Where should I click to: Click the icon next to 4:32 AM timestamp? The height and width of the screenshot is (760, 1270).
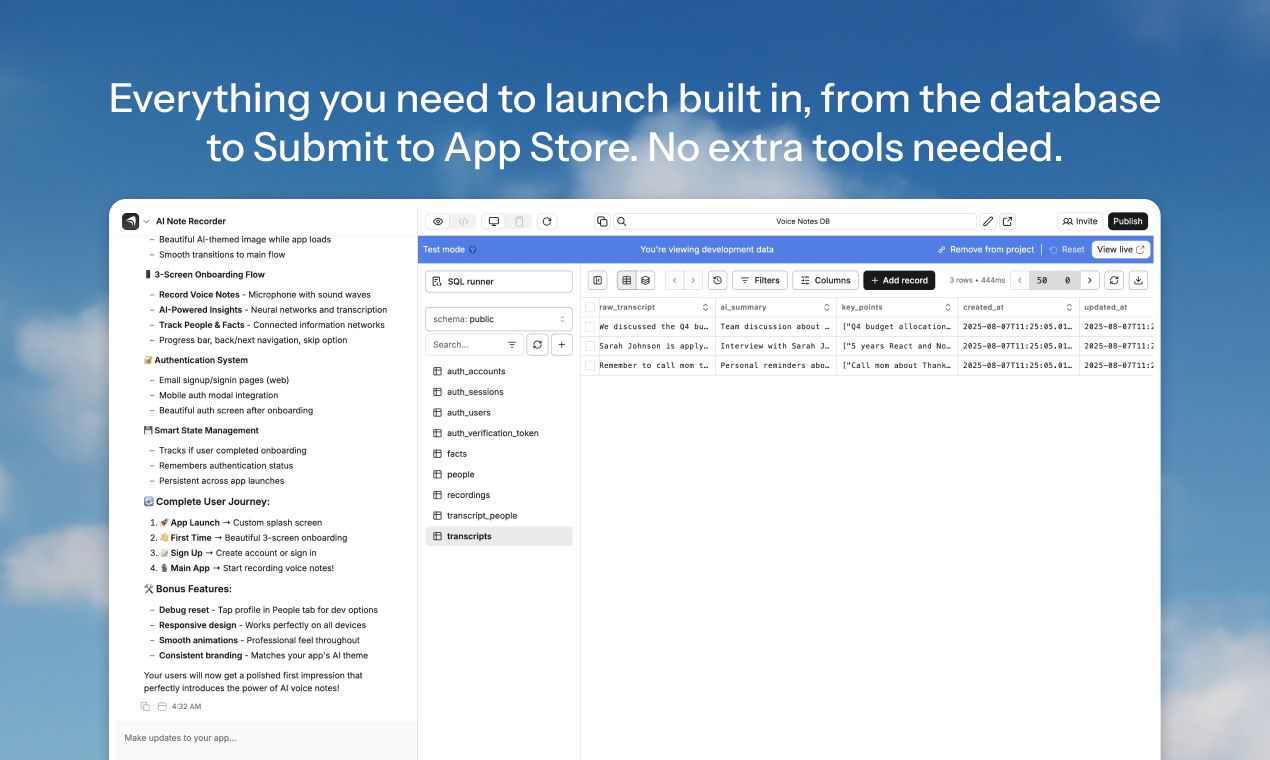[x=162, y=706]
